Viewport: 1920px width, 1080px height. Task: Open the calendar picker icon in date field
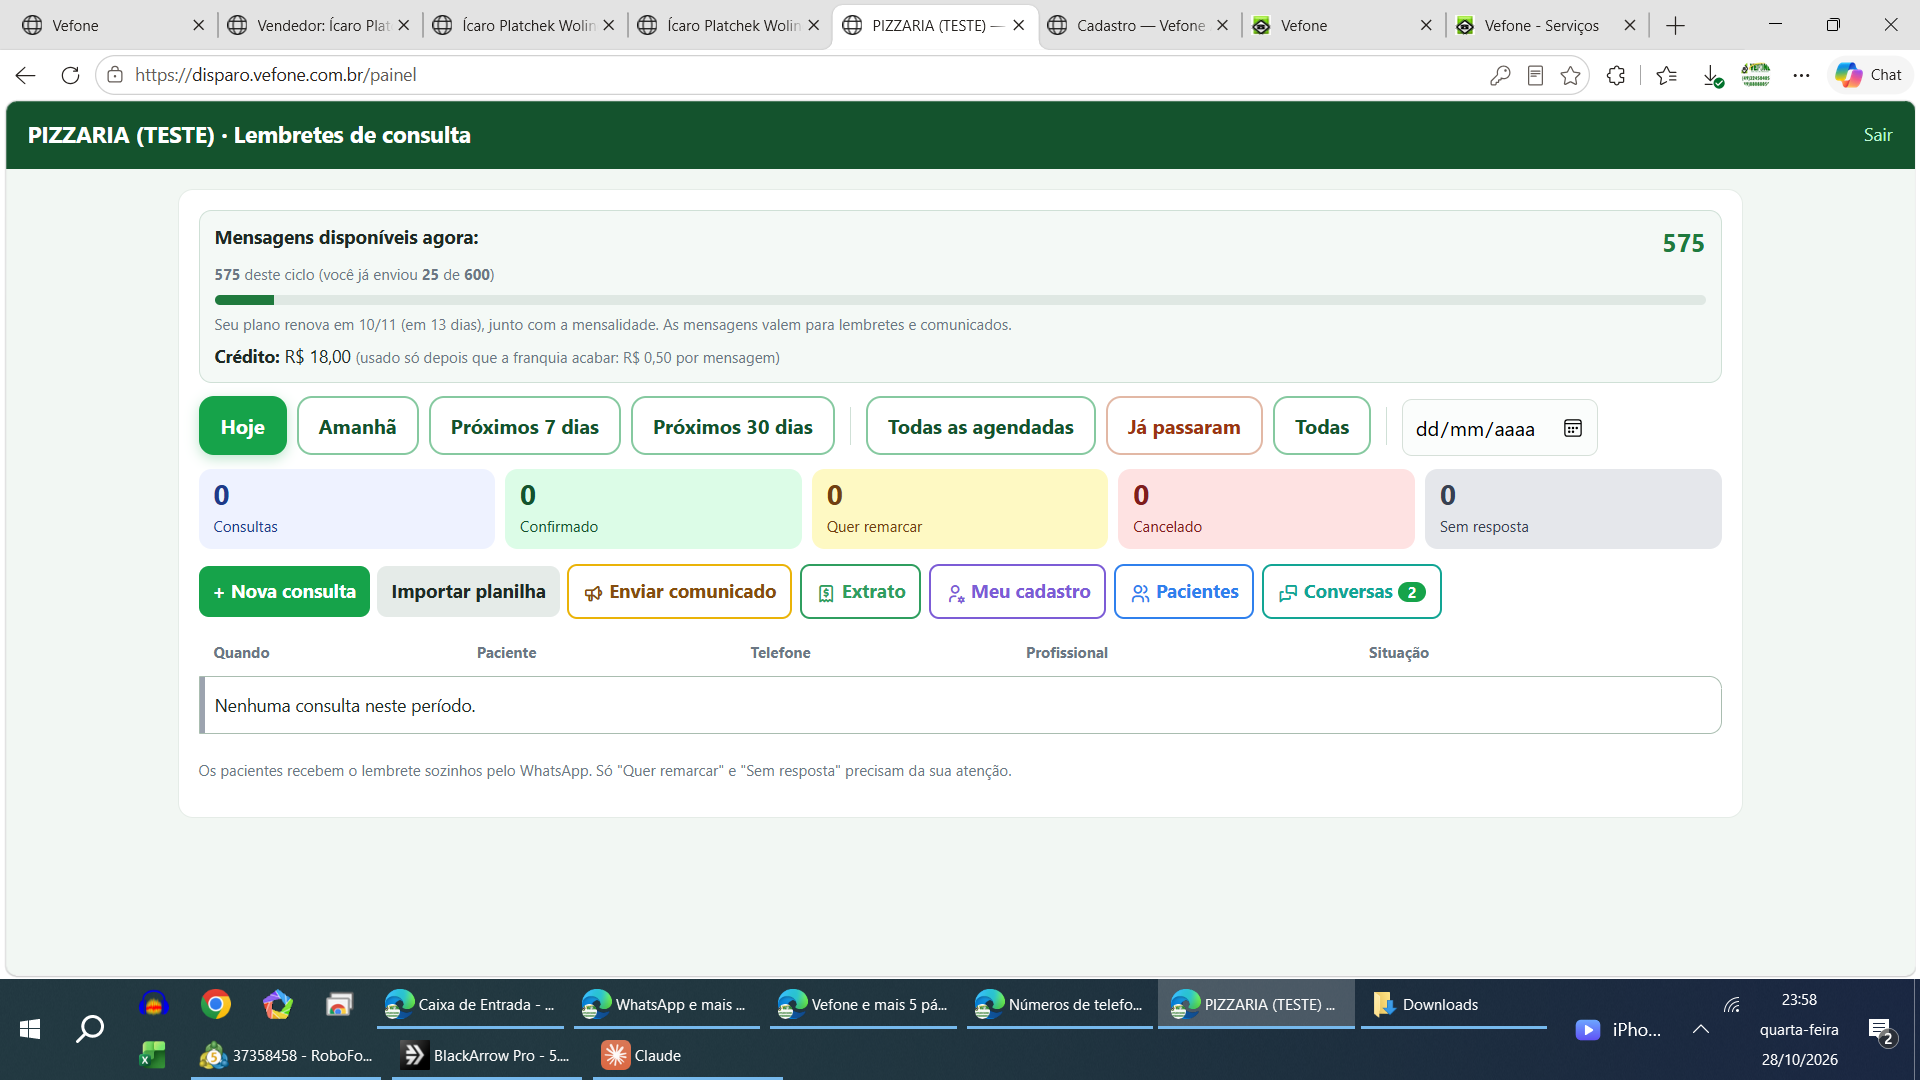pyautogui.click(x=1572, y=428)
